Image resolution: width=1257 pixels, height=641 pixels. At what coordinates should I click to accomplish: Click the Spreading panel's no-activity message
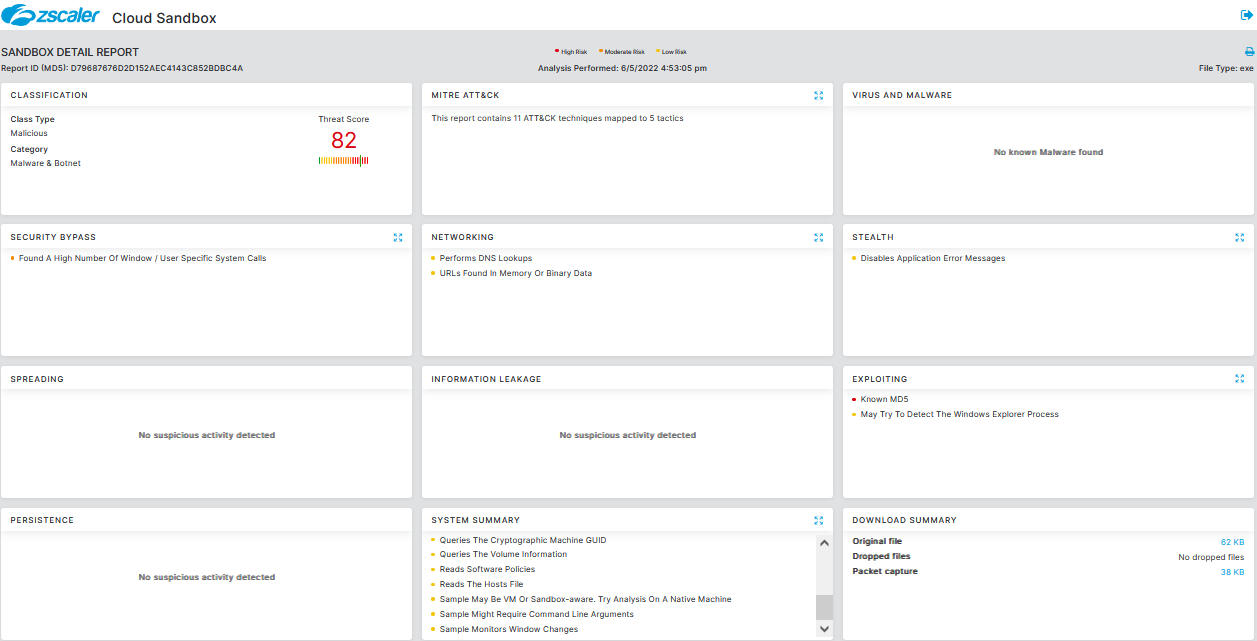click(206, 435)
